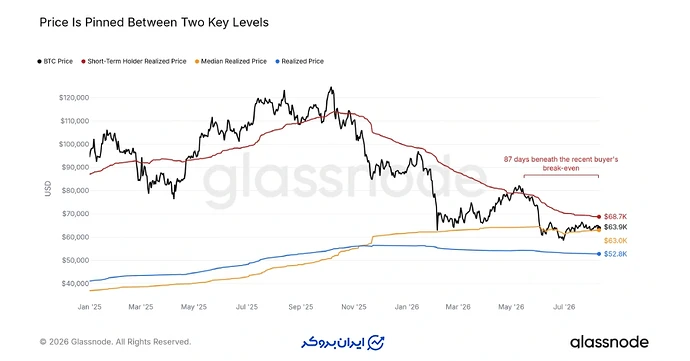Viewport: 690px width, 361px height.
Task: Toggle the BTC Price legend entry
Action: coord(55,62)
